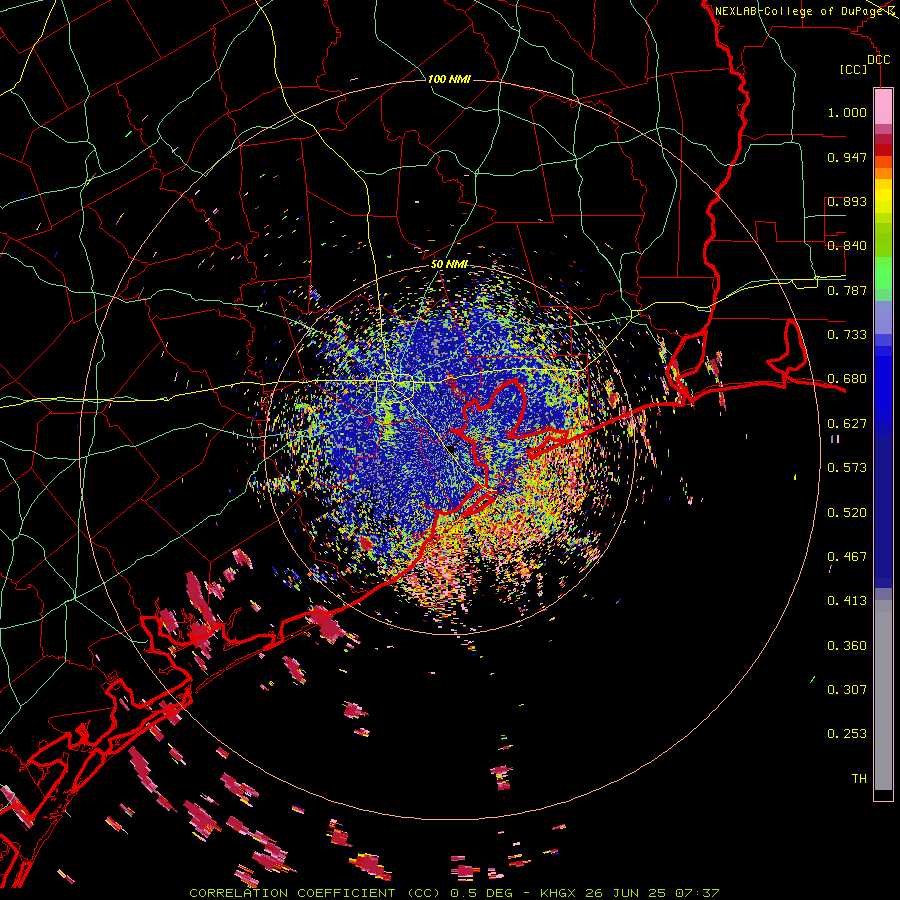900x900 pixels.
Task: Click the 100 NMI range ring label
Action: (449, 79)
